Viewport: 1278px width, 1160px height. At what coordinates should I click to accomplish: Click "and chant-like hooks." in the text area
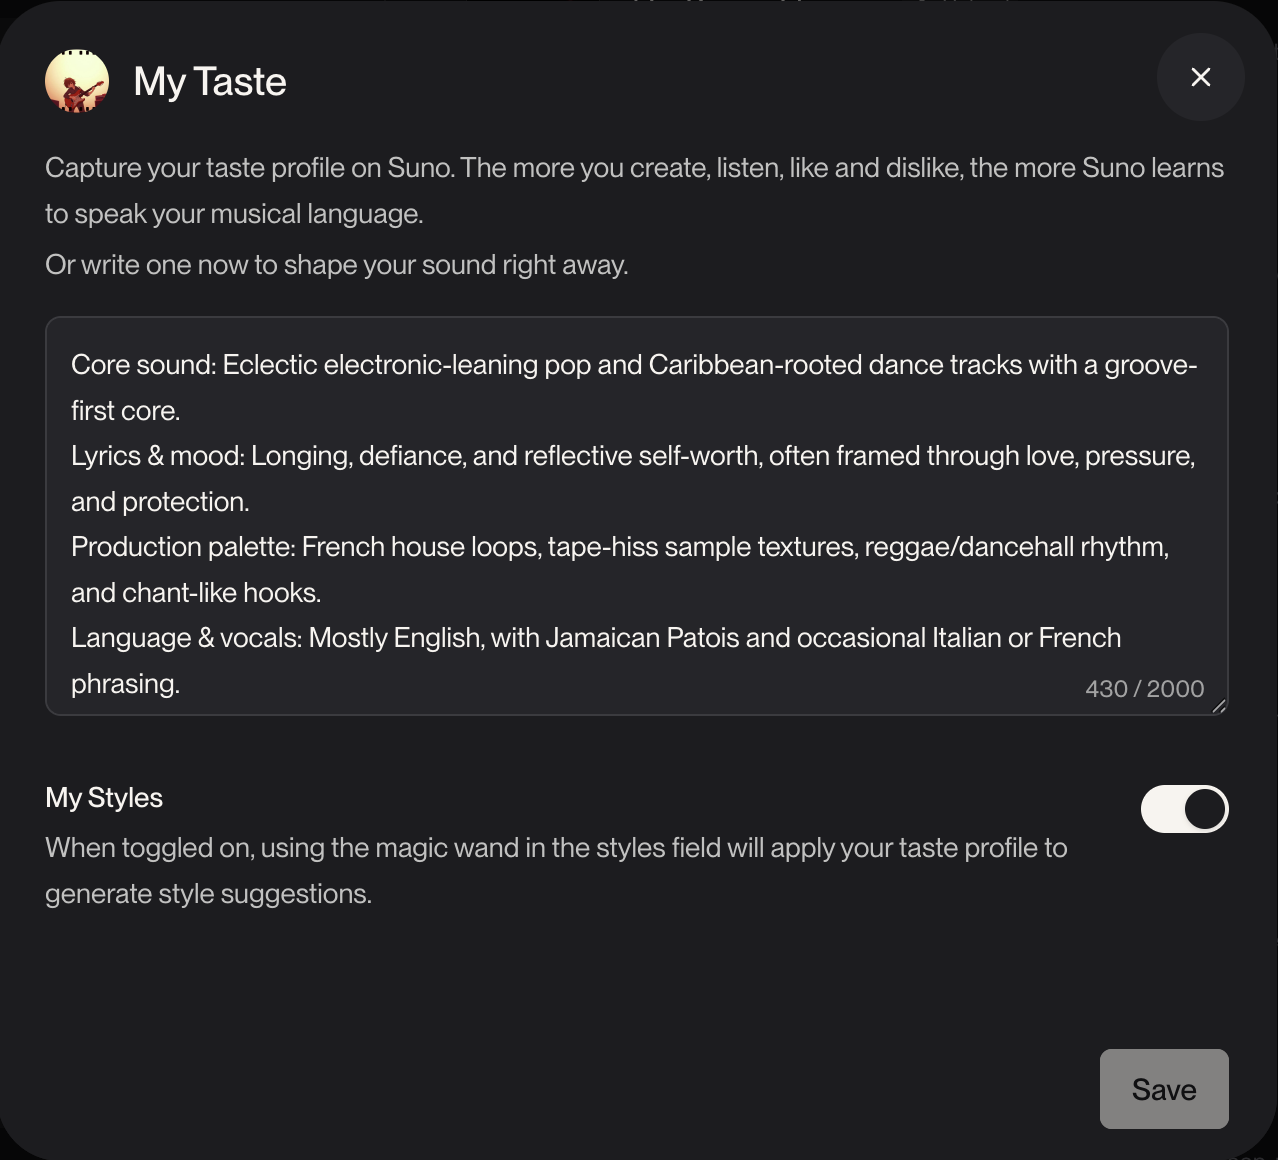point(196,593)
